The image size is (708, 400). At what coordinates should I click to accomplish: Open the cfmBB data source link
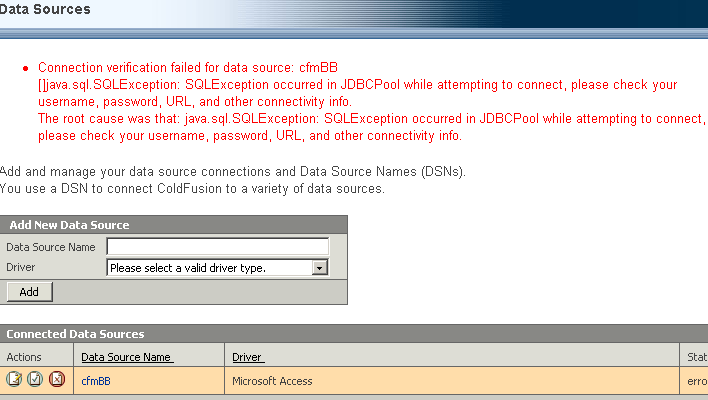(96, 381)
